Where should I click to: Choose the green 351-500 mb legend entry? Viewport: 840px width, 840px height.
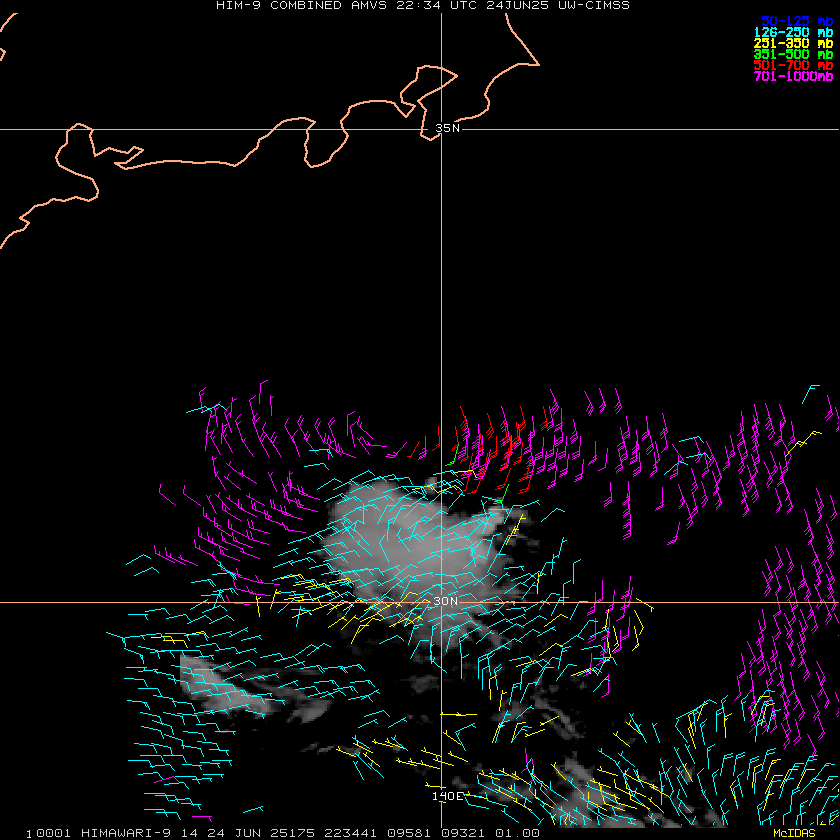(x=796, y=54)
